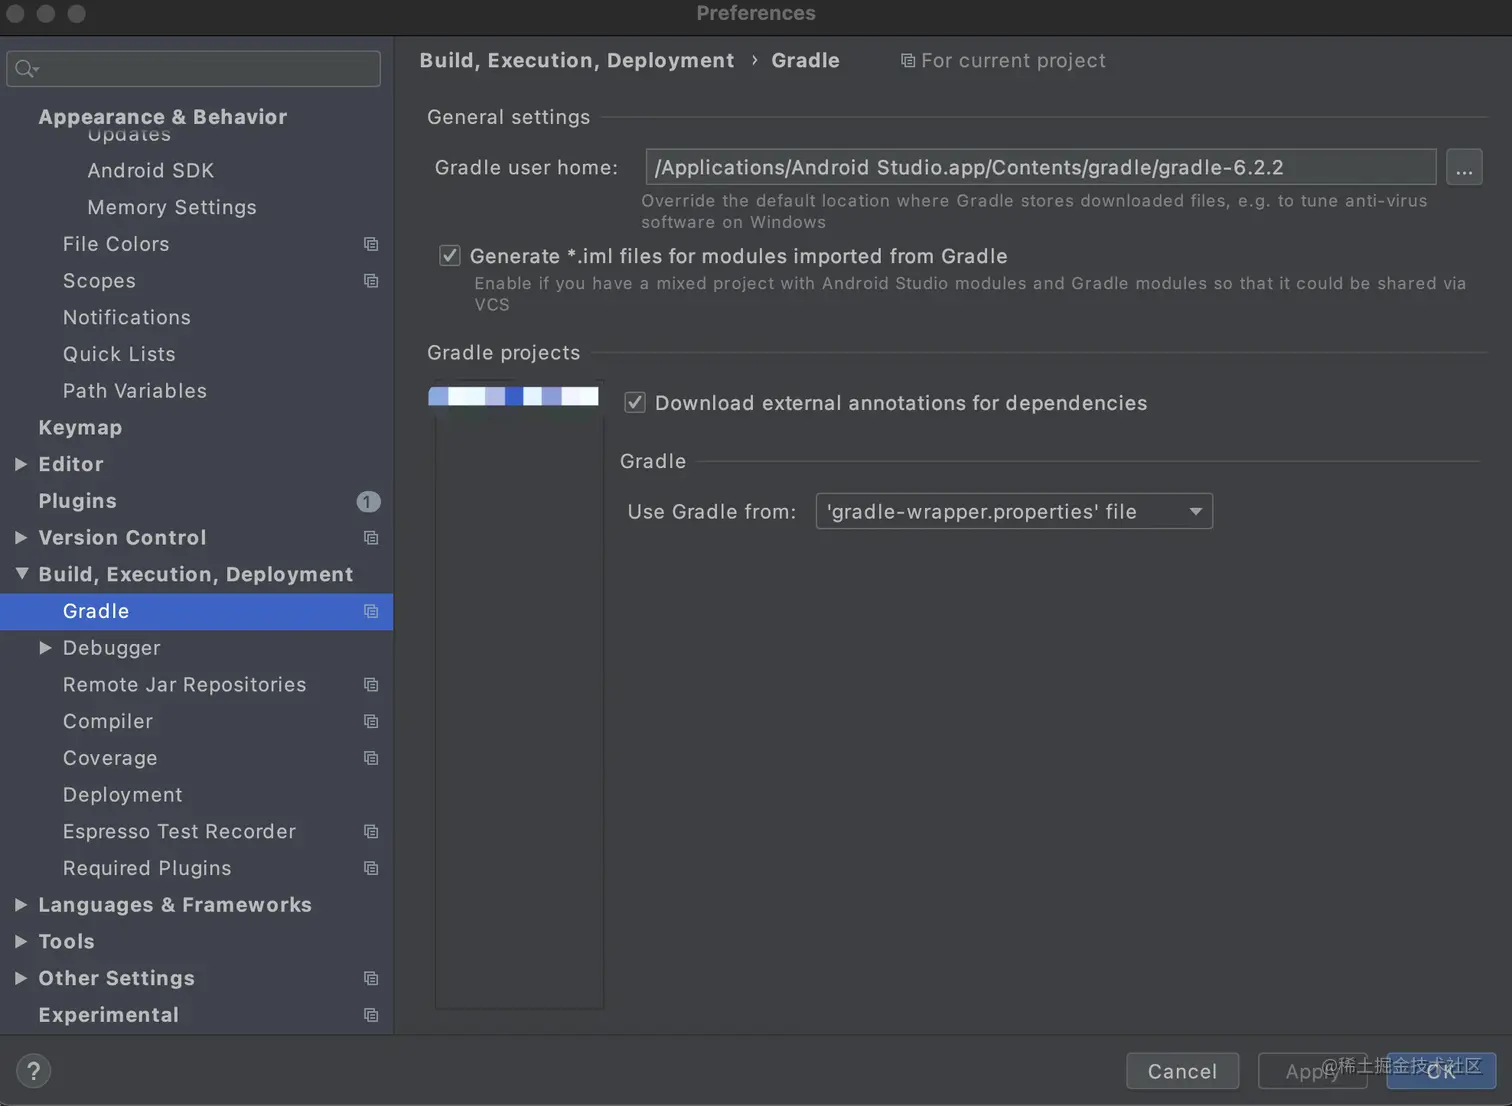Open the Plugins settings page
Viewport: 1512px width, 1106px height.
77,501
